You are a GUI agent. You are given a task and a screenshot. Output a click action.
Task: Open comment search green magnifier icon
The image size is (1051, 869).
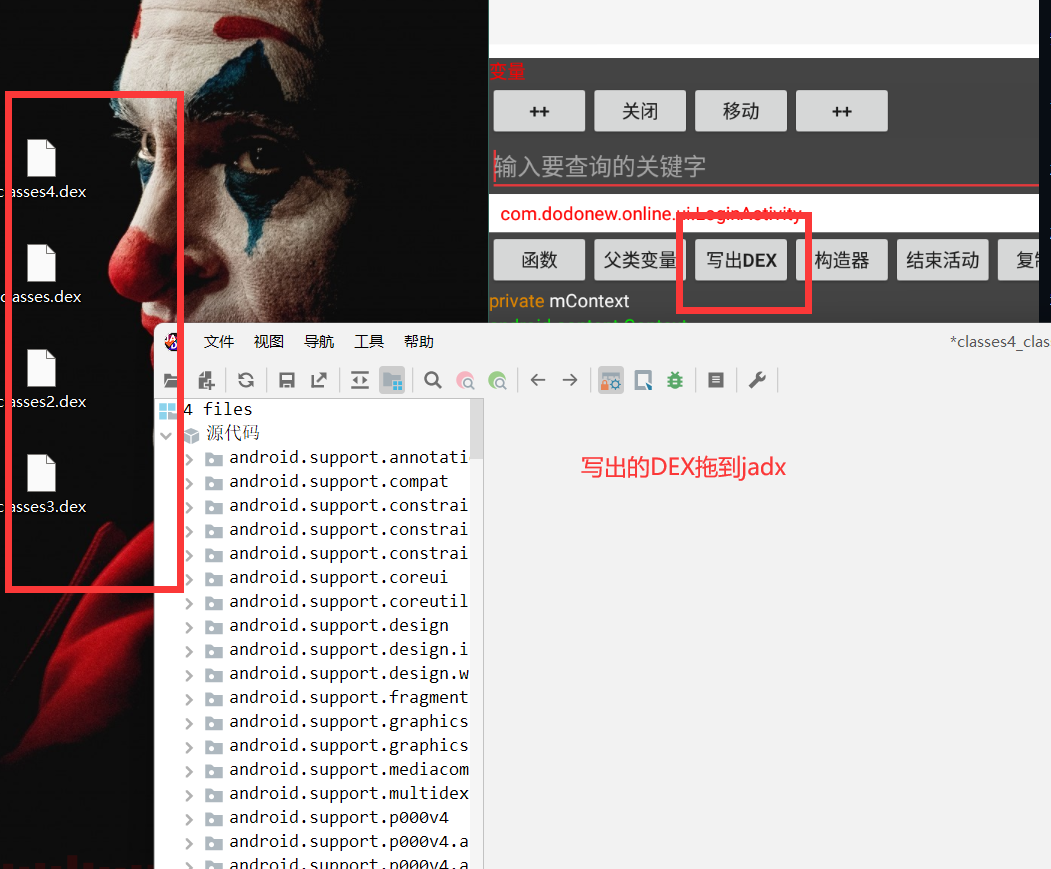[497, 380]
